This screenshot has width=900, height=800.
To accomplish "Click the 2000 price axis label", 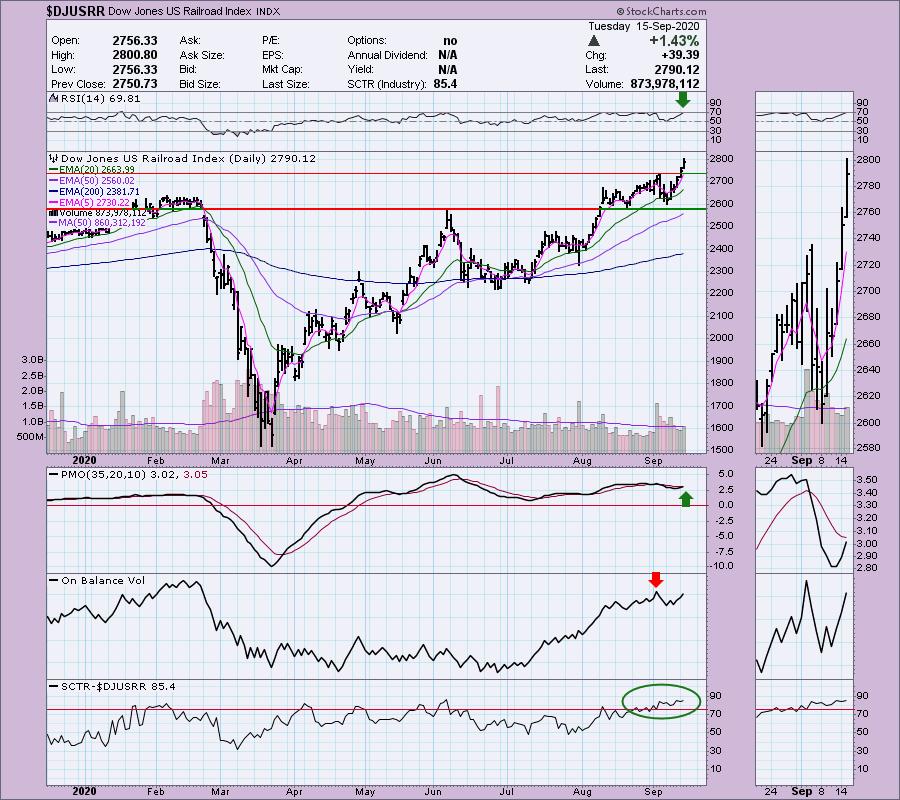I will coord(722,337).
